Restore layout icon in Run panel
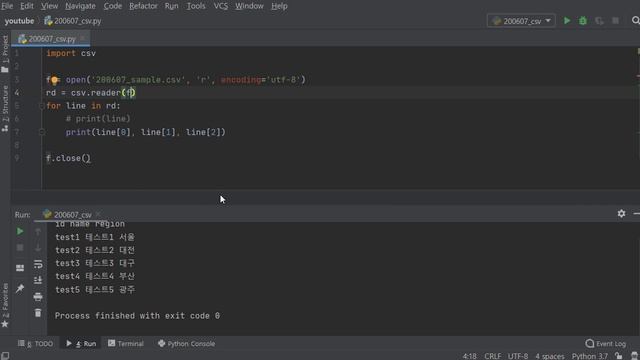 click(20, 268)
